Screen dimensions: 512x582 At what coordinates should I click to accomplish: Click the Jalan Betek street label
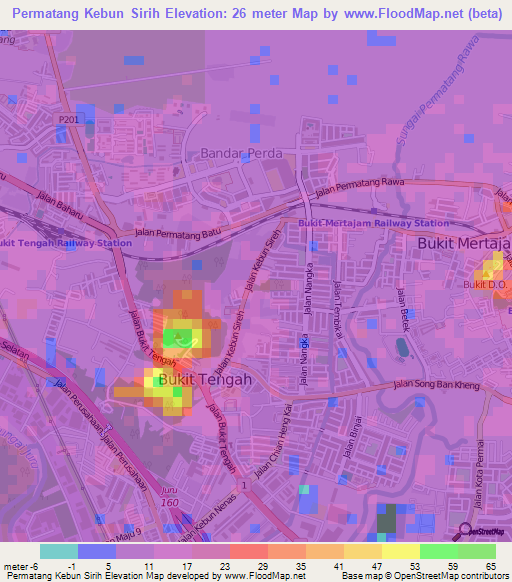pos(403,310)
